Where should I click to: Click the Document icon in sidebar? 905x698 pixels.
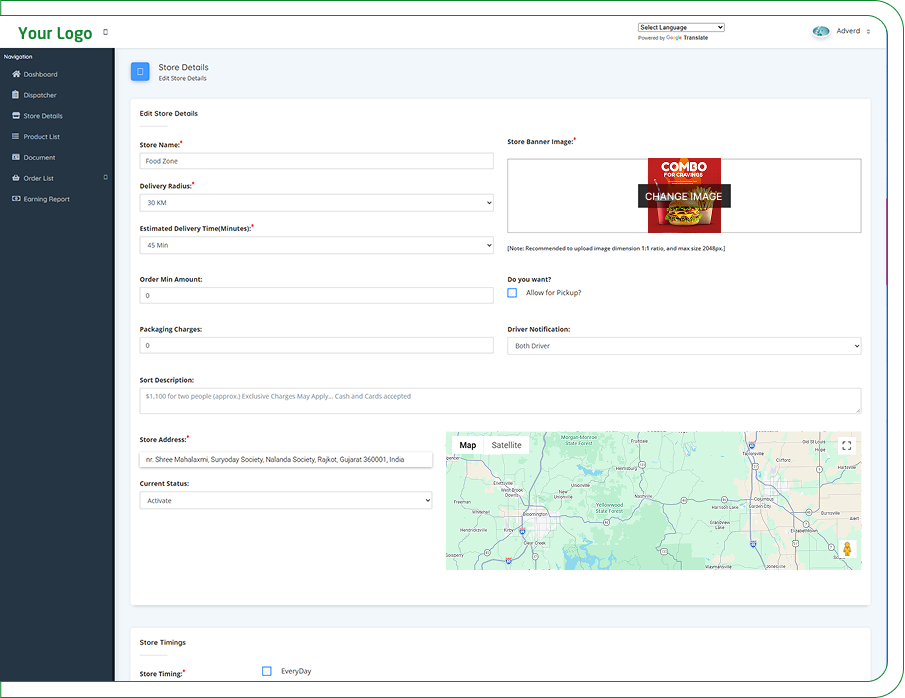coord(16,157)
